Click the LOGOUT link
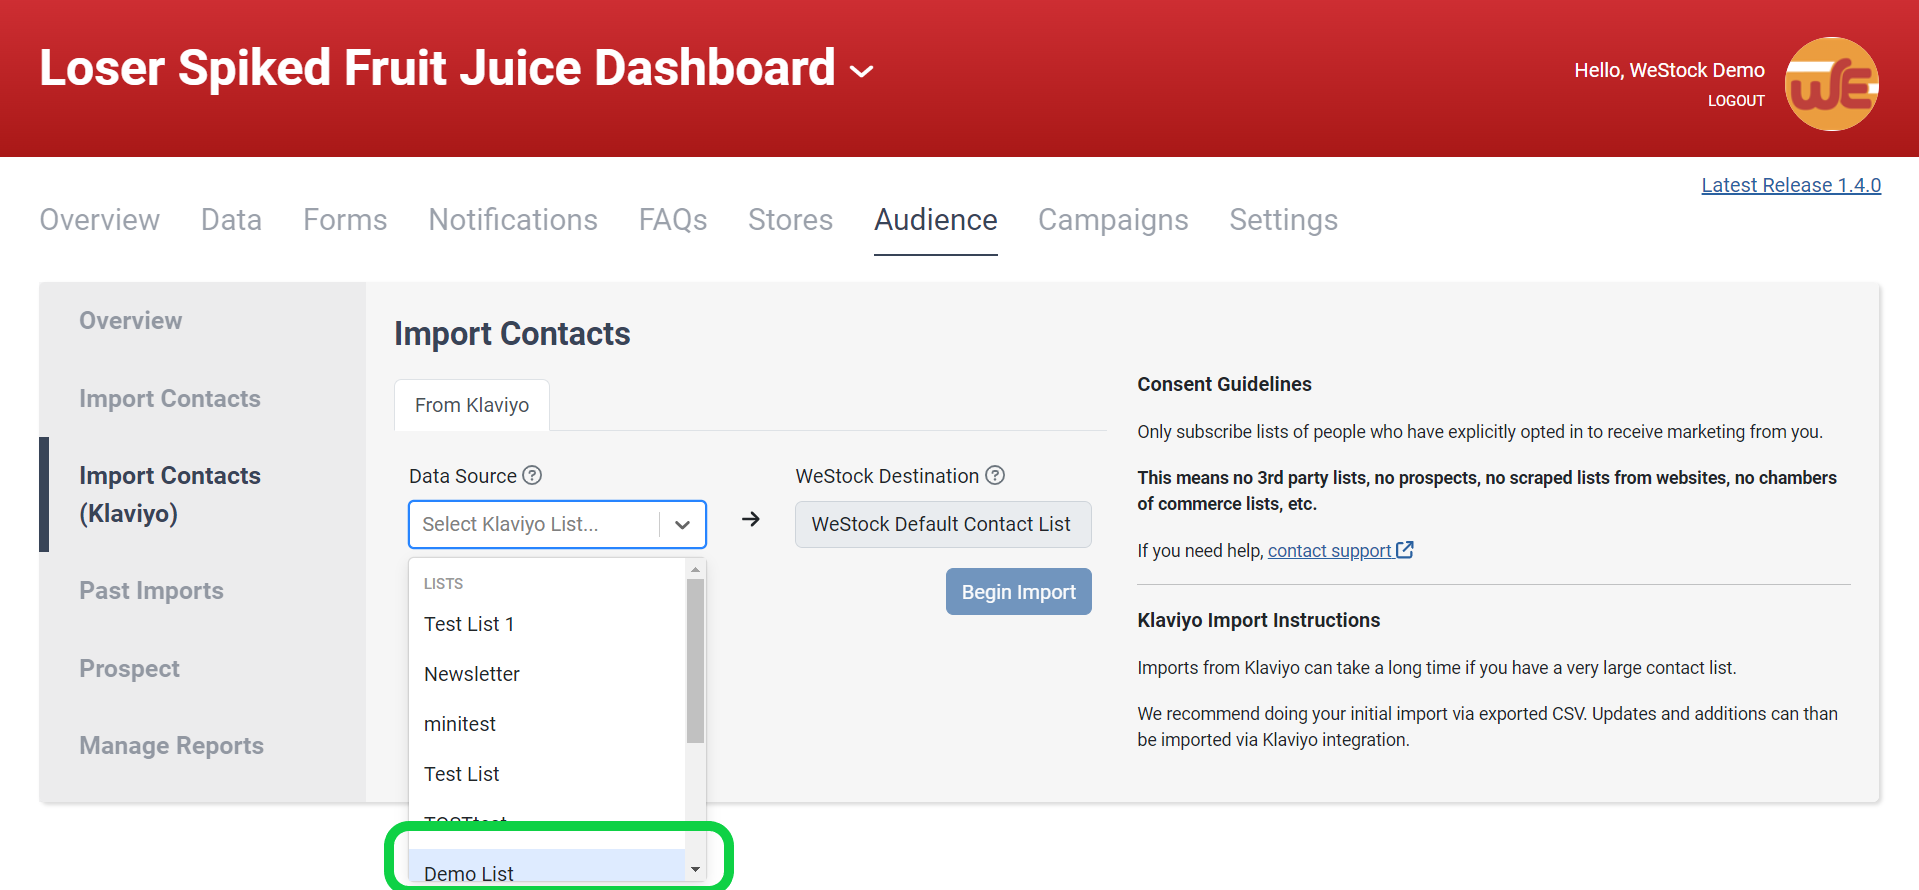1919x890 pixels. [x=1736, y=100]
